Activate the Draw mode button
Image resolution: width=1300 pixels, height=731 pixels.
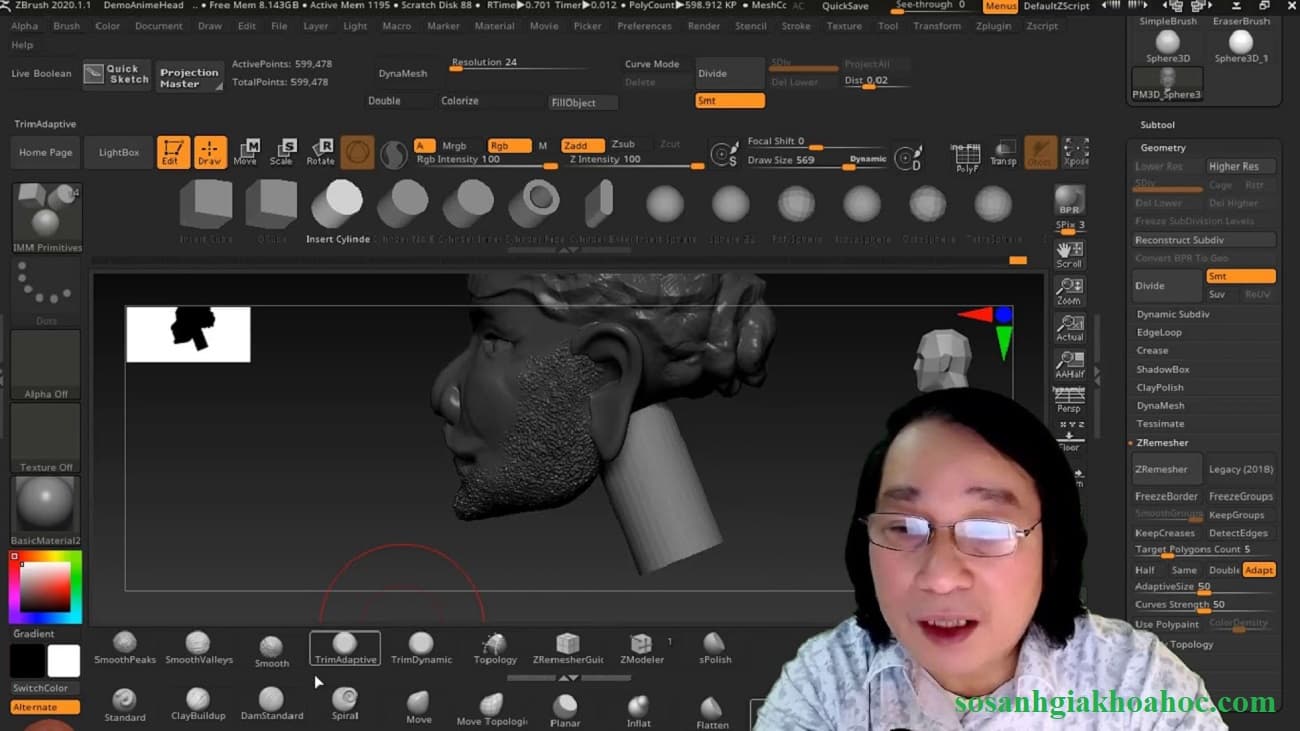click(x=210, y=152)
